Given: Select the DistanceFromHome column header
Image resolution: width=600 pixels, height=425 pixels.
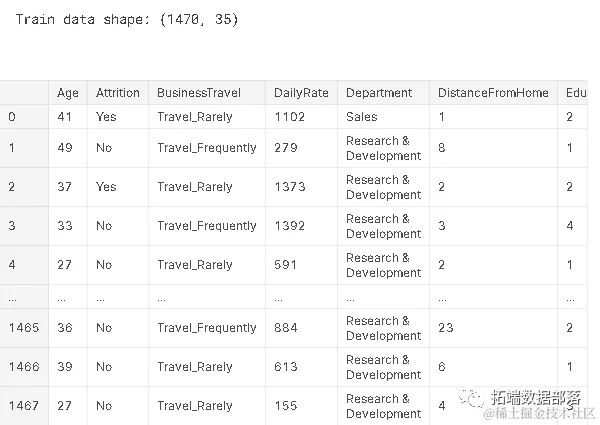Looking at the screenshot, I should click(493, 93).
